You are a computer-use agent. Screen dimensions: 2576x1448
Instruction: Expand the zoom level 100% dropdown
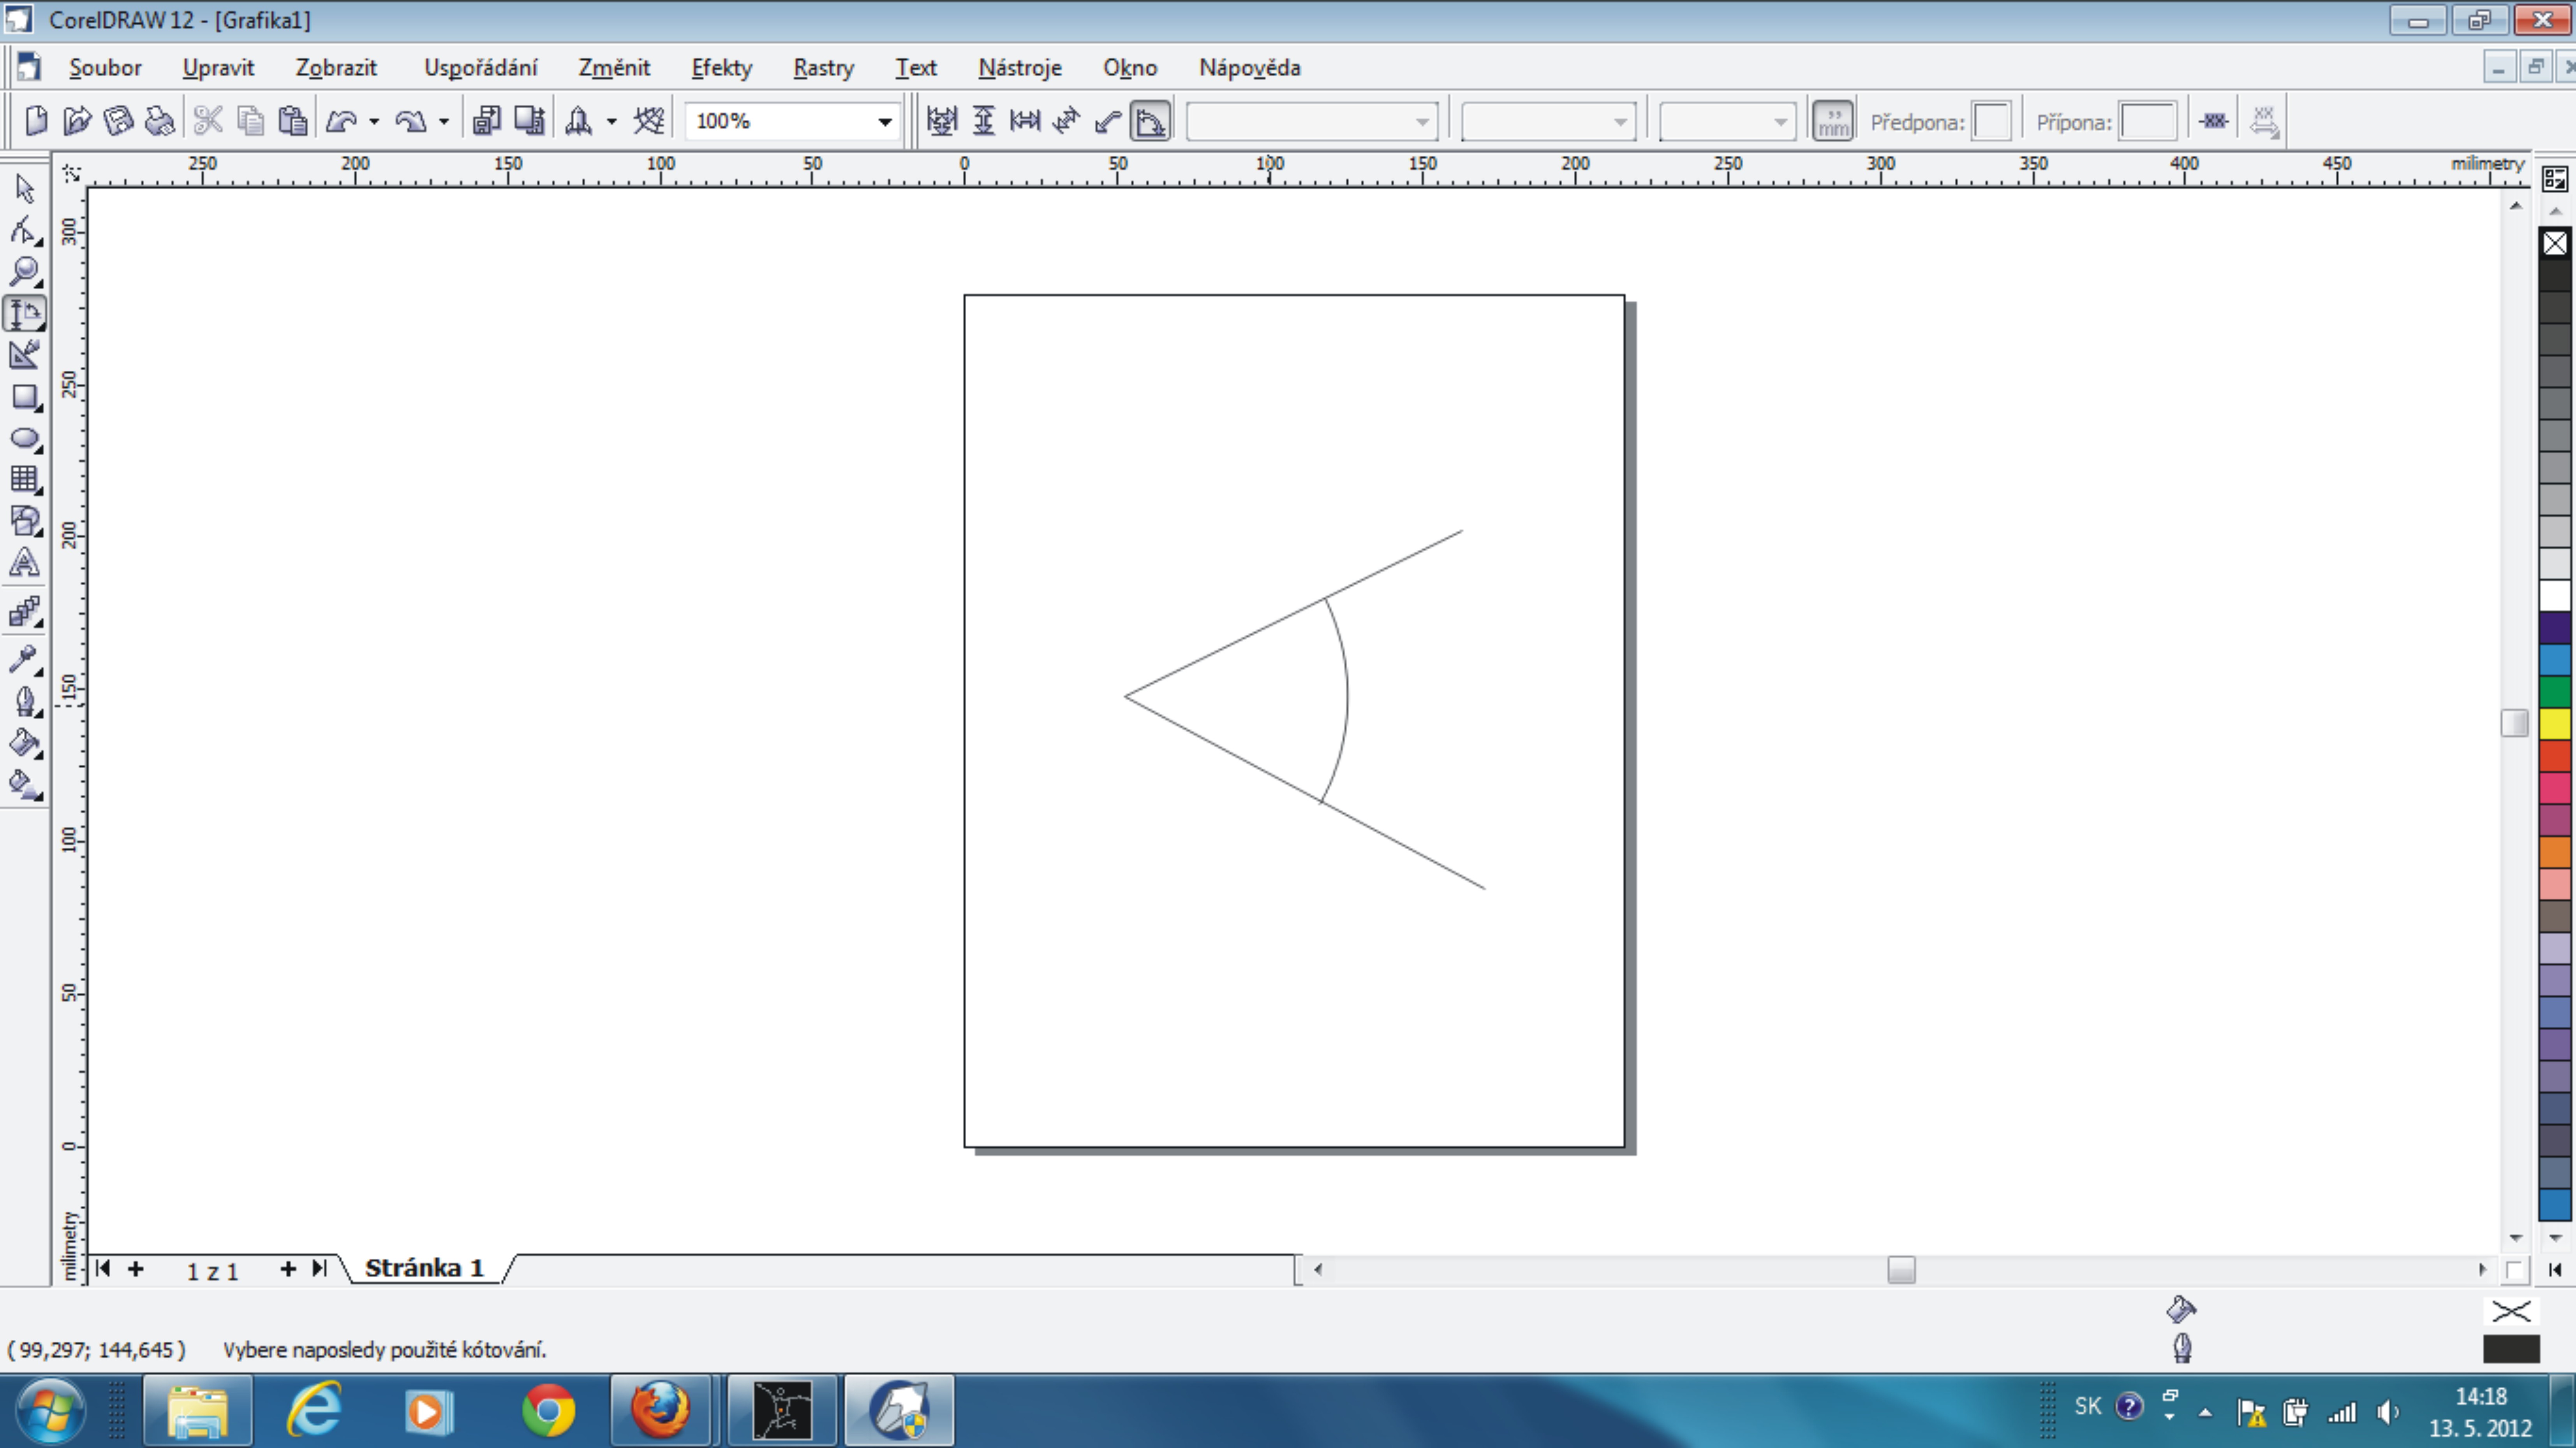[x=885, y=122]
